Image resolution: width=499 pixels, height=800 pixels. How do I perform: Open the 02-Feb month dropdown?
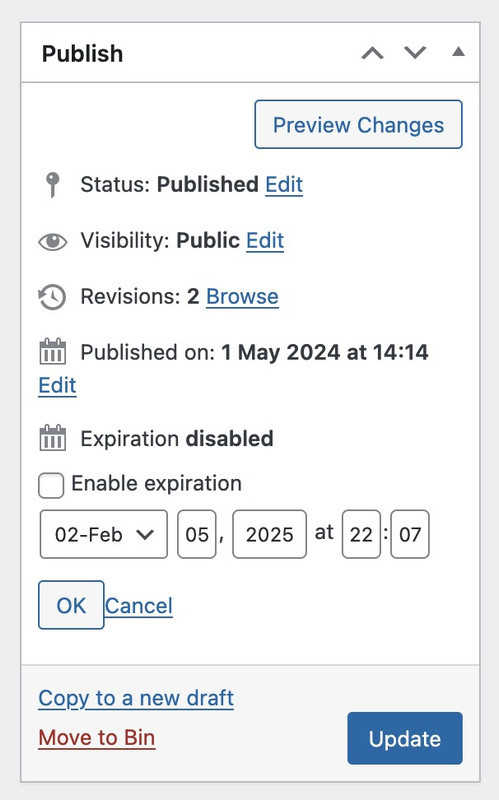pyautogui.click(x=104, y=534)
